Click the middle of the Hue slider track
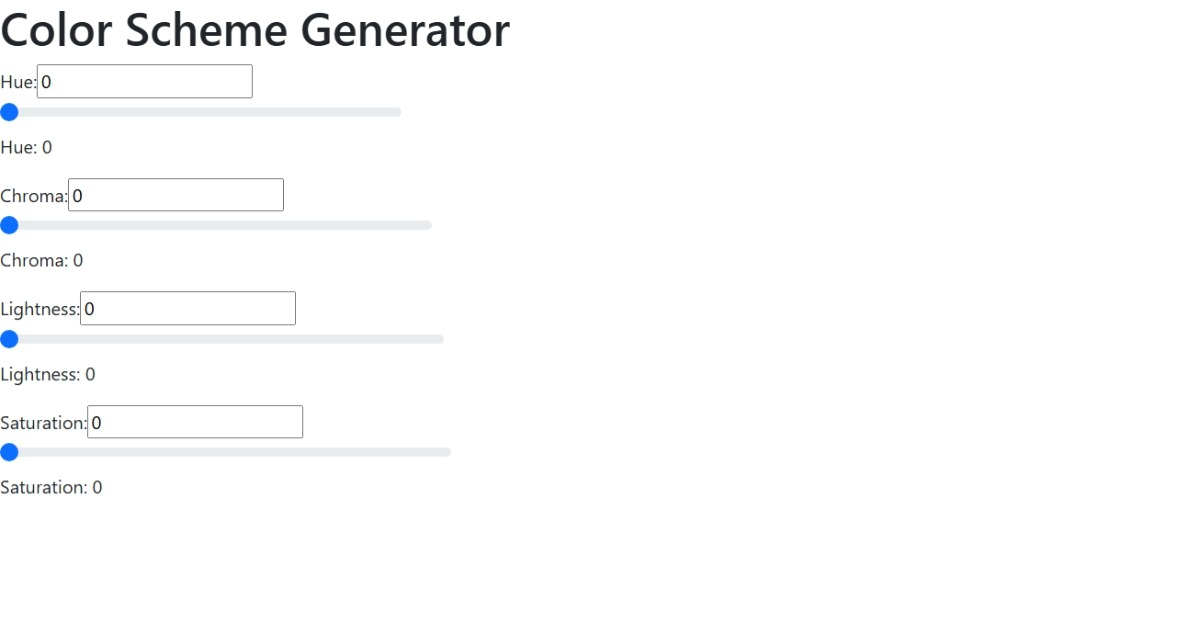 201,112
